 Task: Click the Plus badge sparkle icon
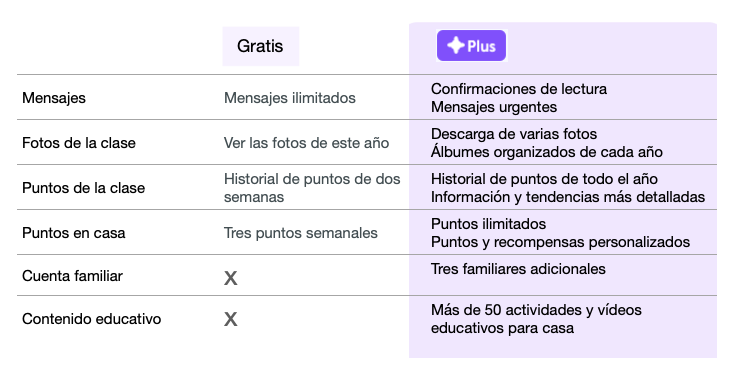[x=455, y=46]
